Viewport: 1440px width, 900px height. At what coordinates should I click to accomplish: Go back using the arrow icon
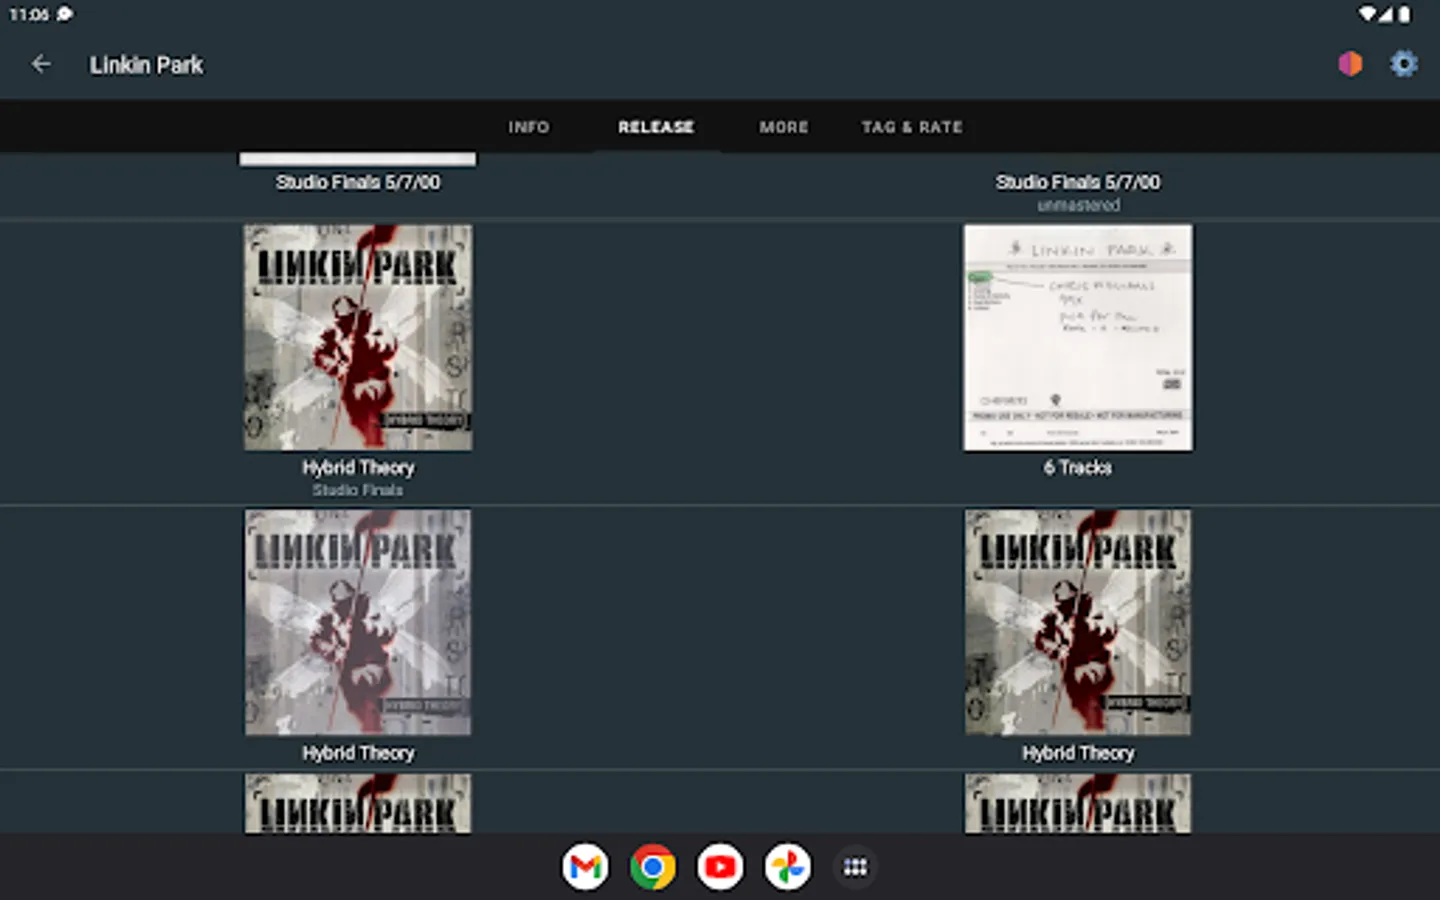(41, 65)
